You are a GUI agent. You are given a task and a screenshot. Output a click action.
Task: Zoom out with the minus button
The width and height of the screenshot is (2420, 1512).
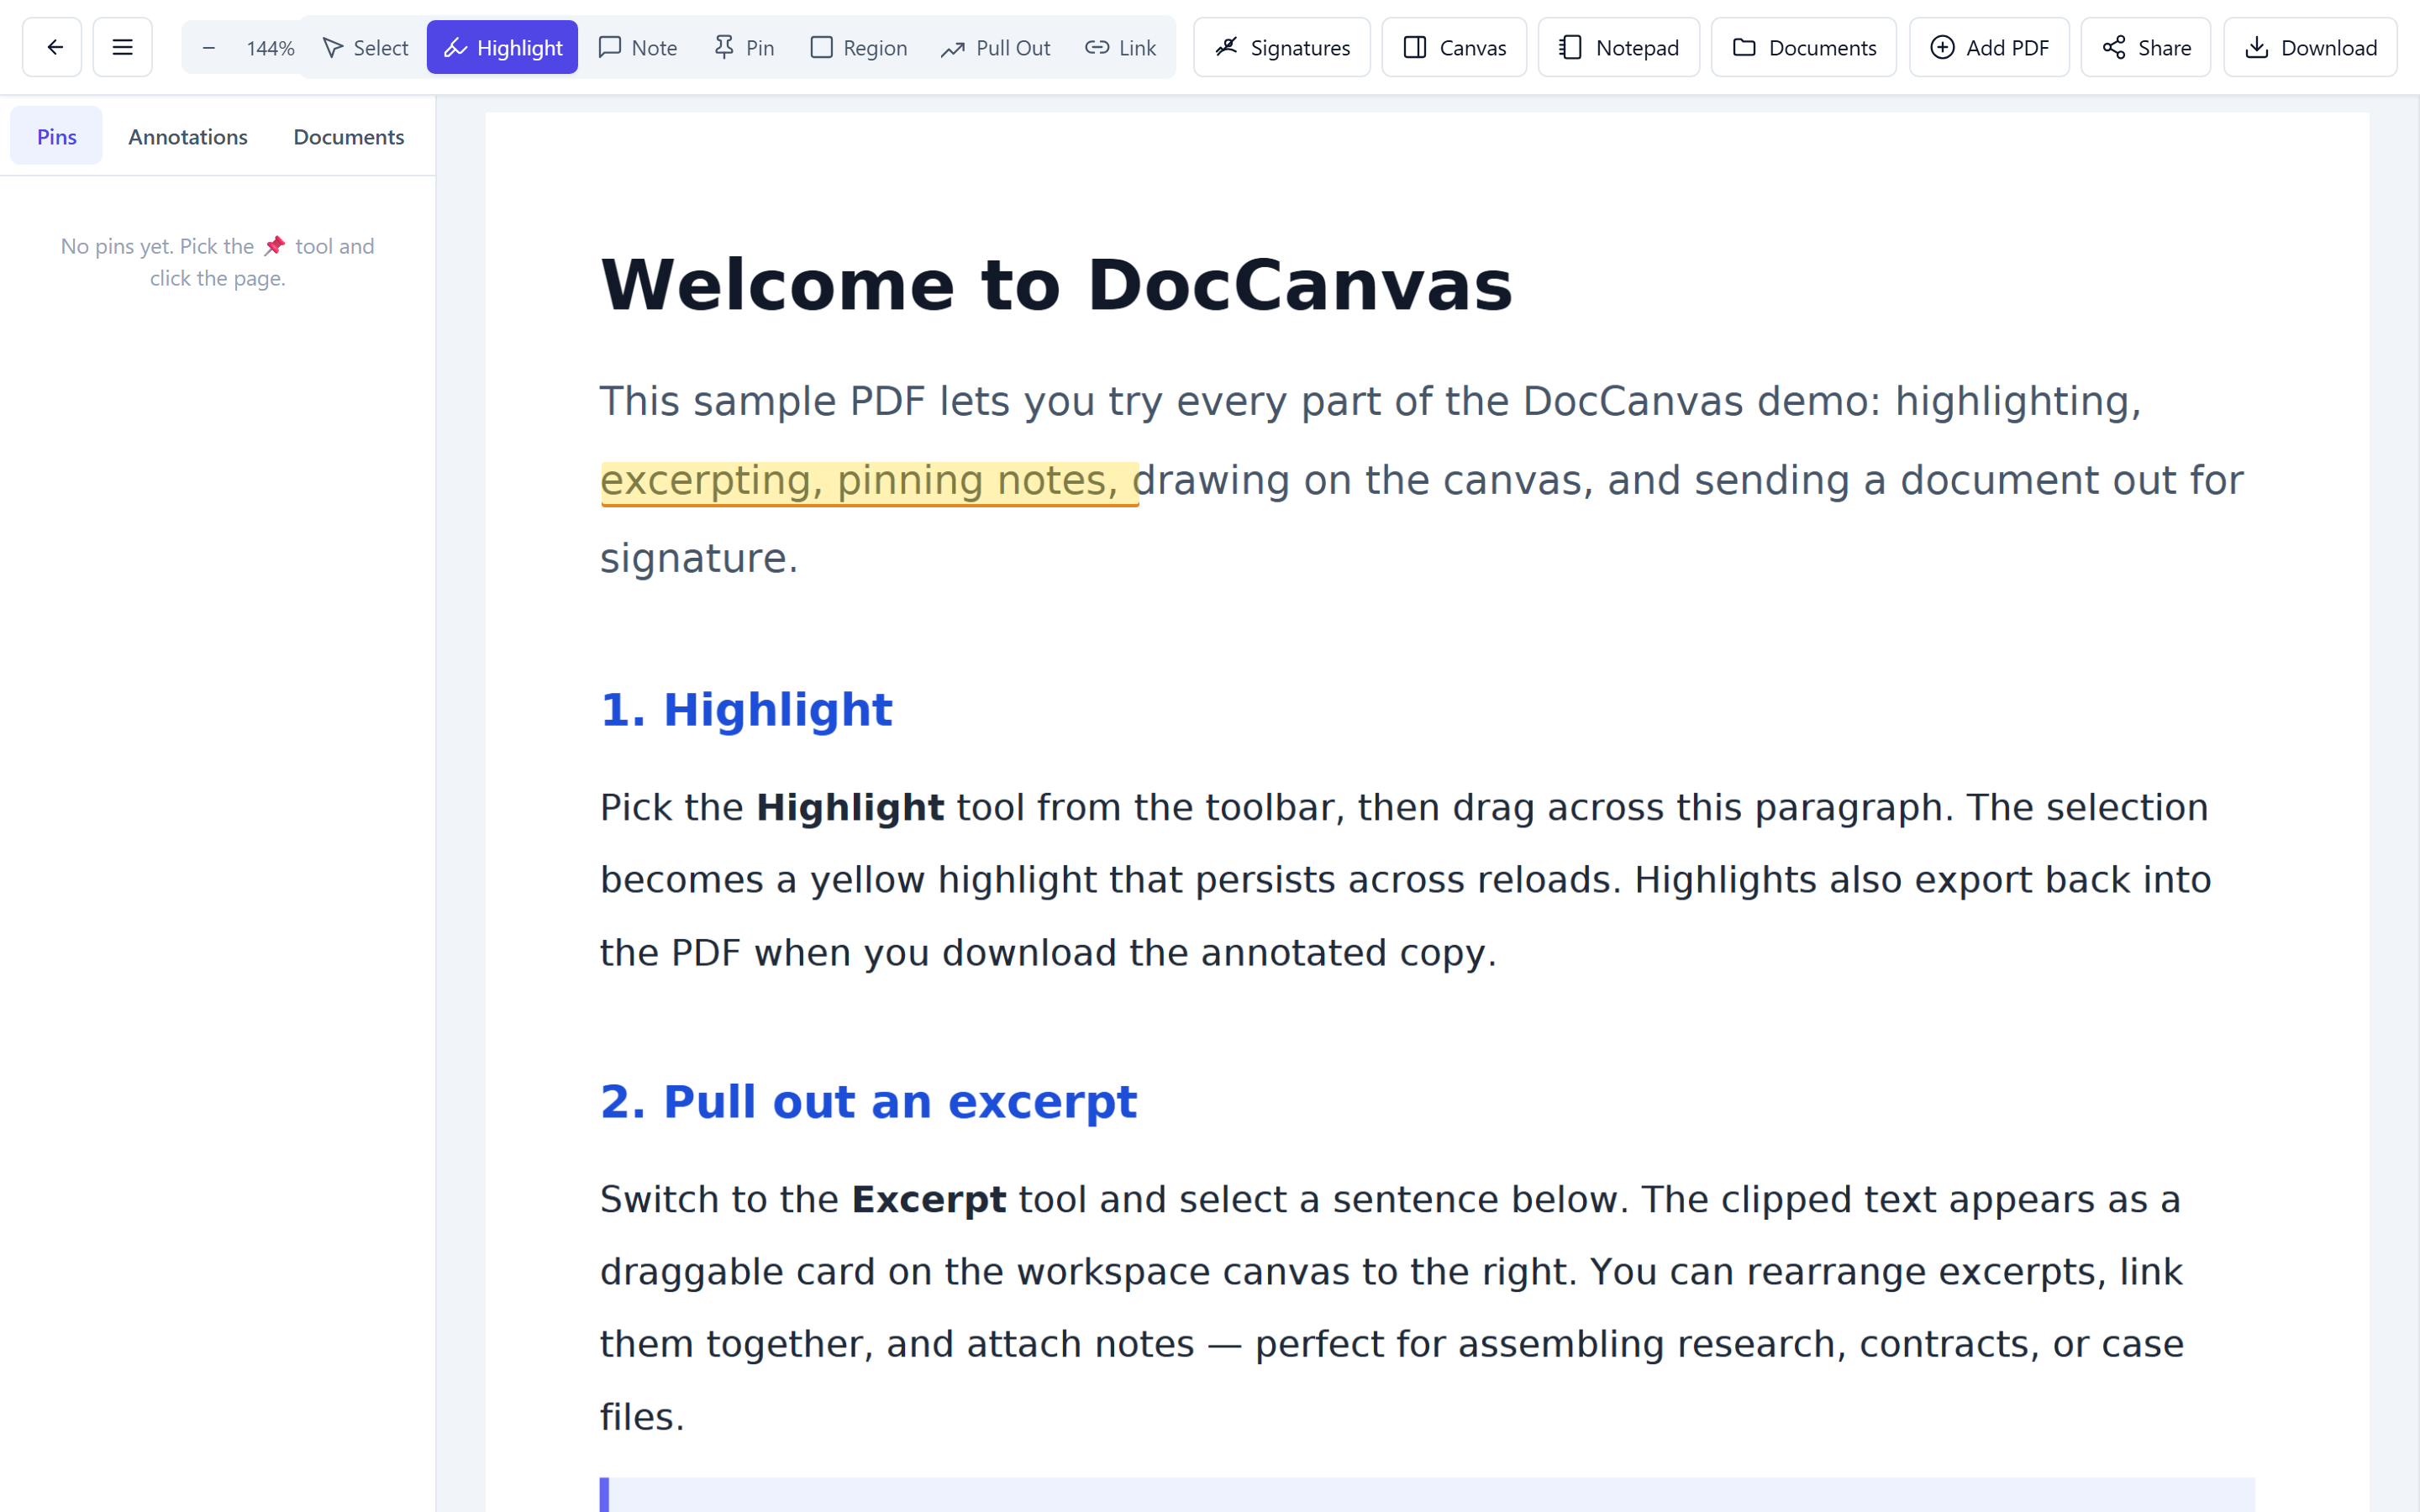pyautogui.click(x=208, y=47)
